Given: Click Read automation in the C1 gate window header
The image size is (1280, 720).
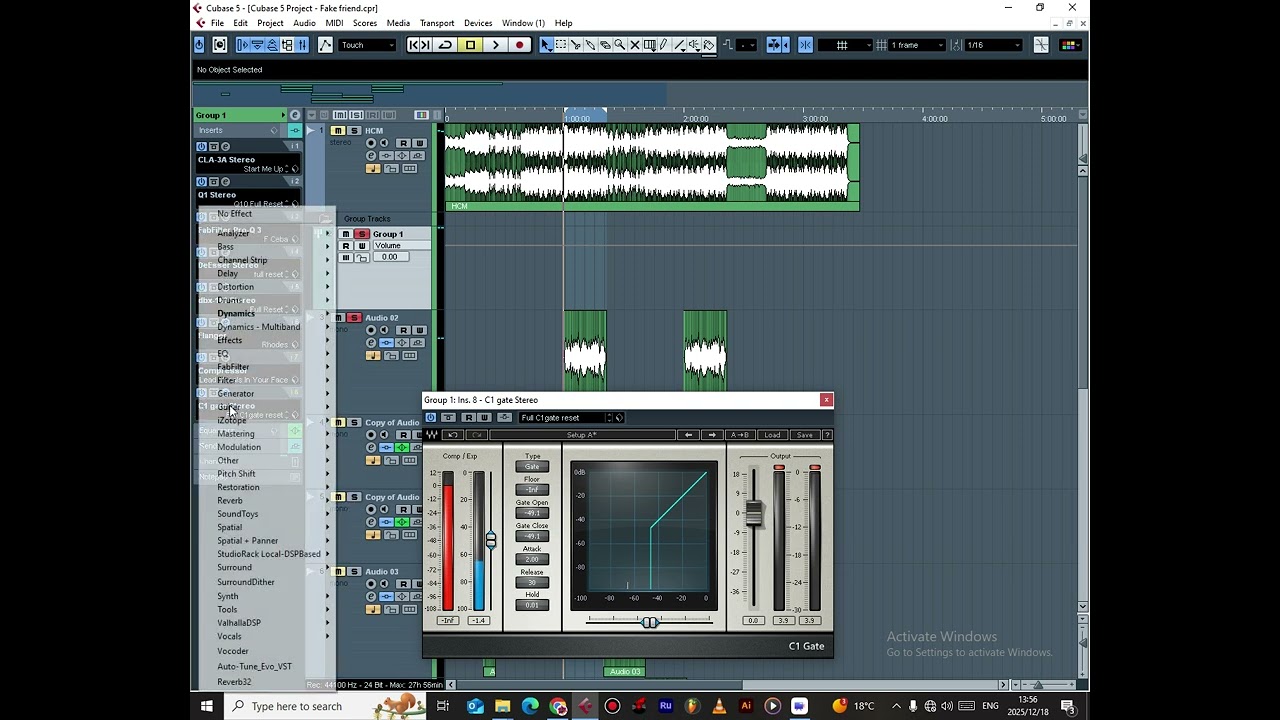Looking at the screenshot, I should [467, 418].
